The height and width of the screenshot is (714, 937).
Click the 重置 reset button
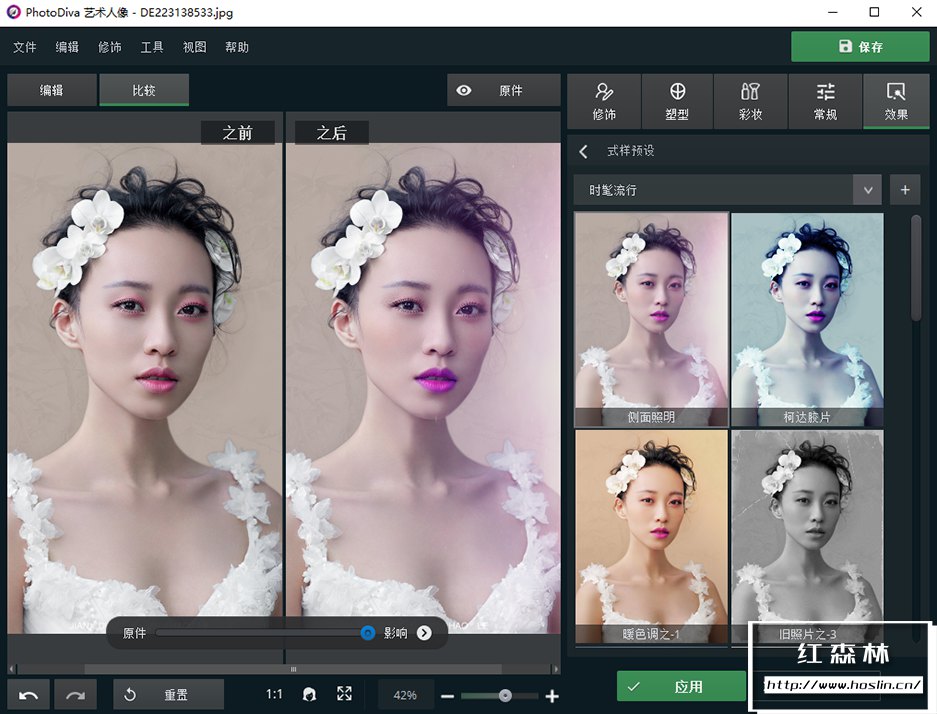click(169, 695)
